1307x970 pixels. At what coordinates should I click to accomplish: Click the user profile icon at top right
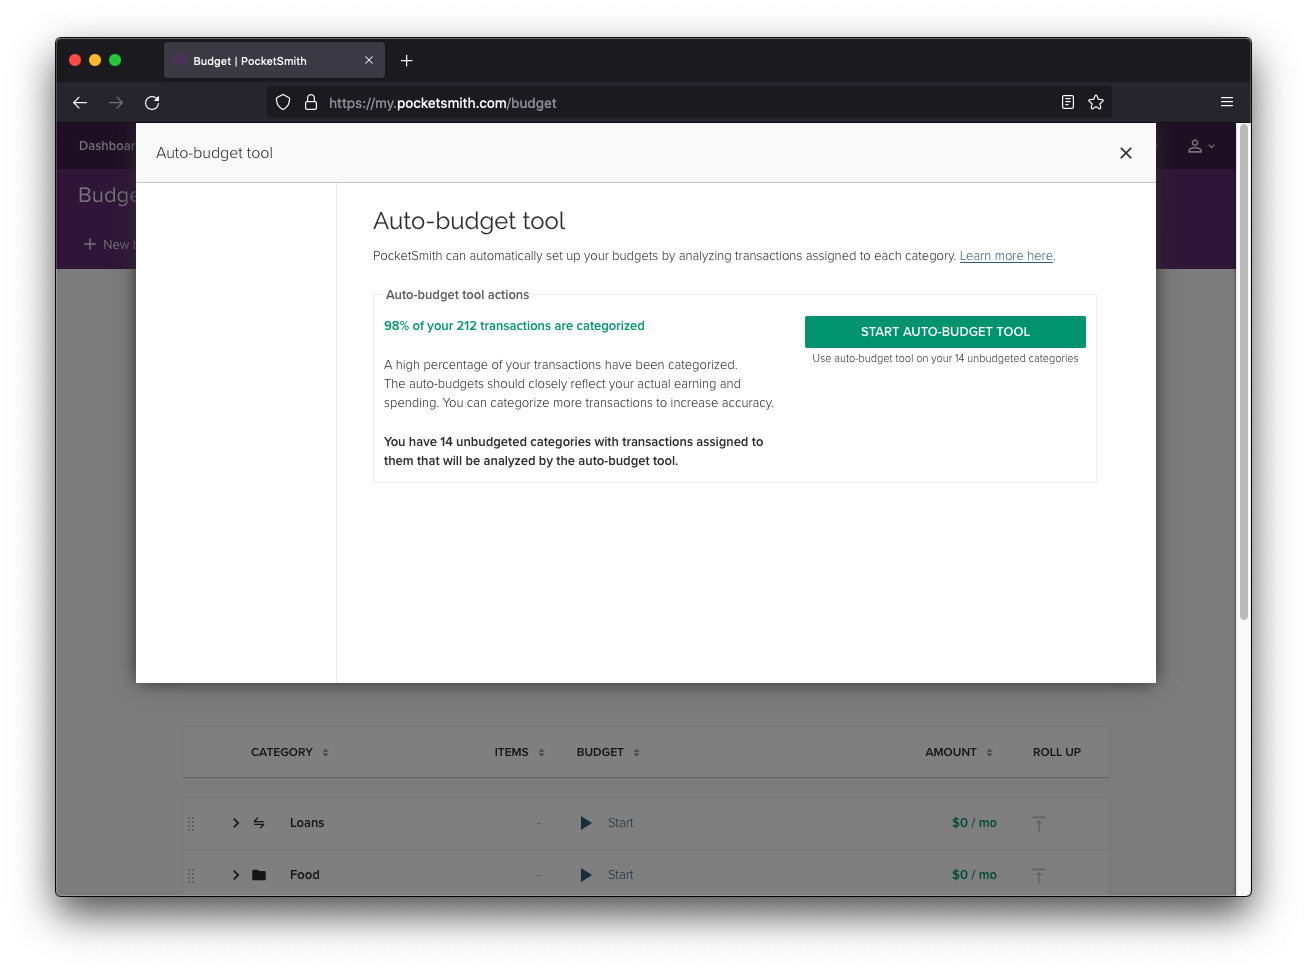(x=1196, y=145)
